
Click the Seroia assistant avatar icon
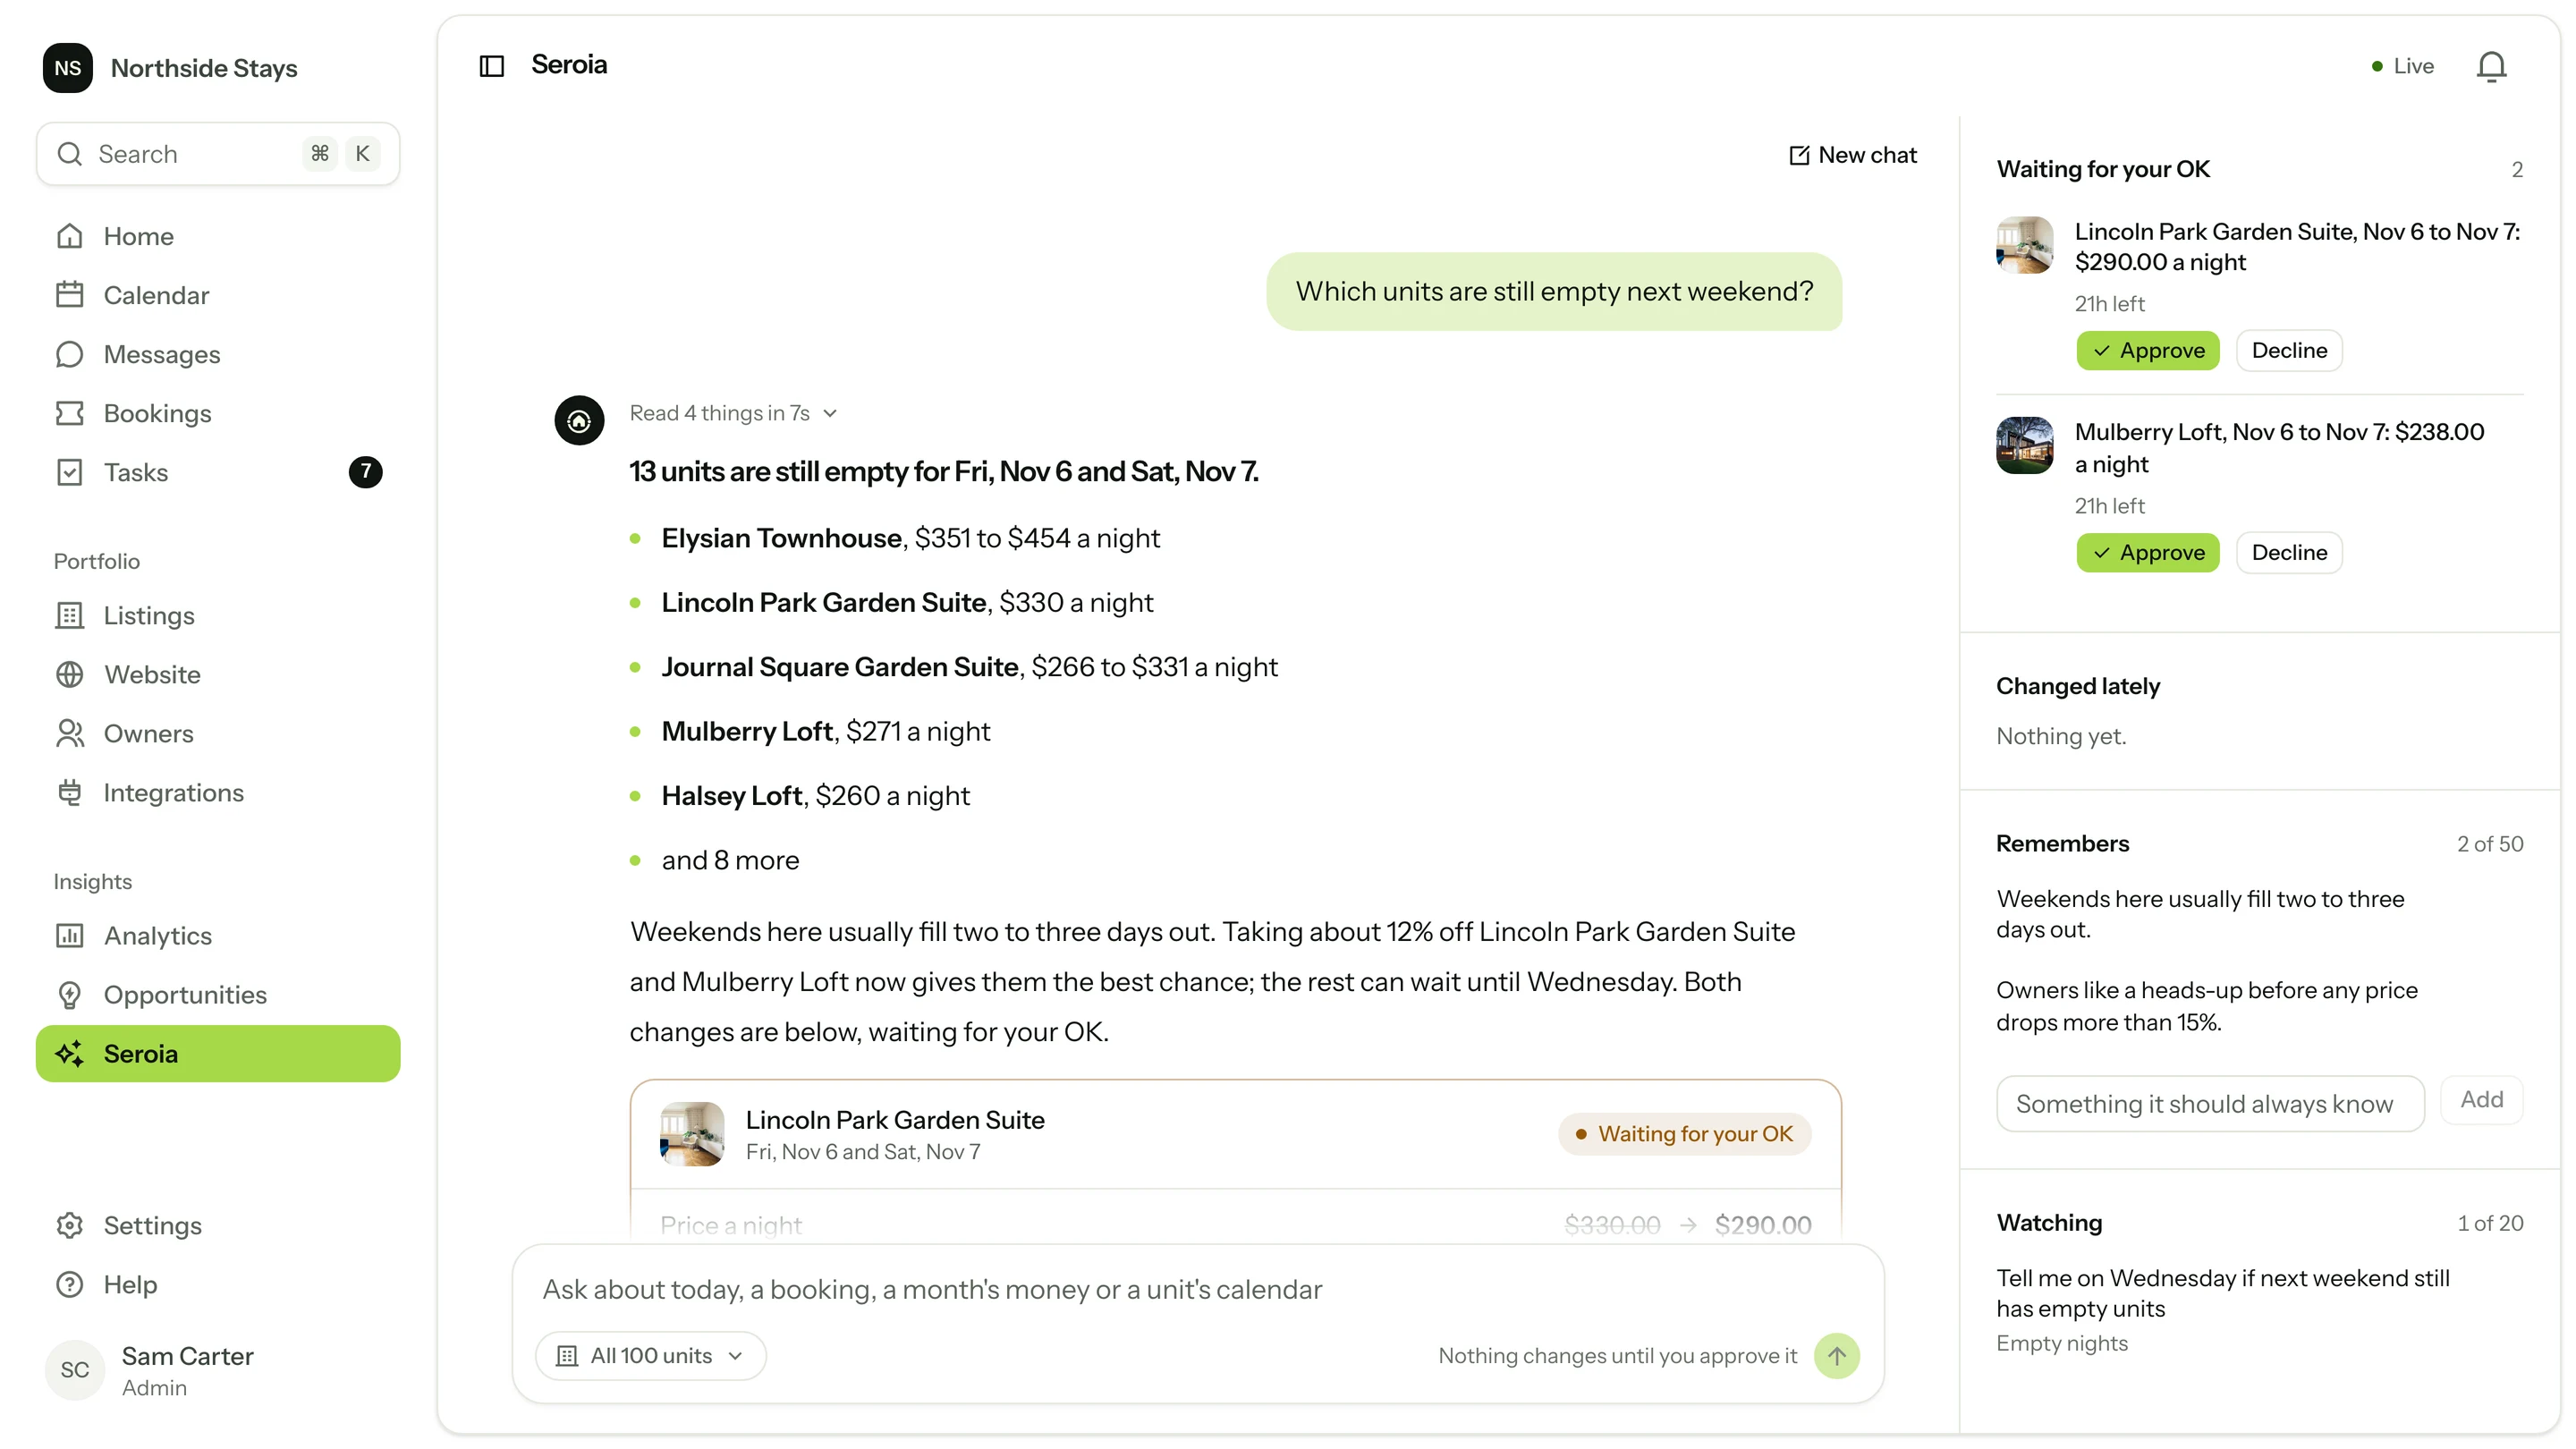point(579,421)
